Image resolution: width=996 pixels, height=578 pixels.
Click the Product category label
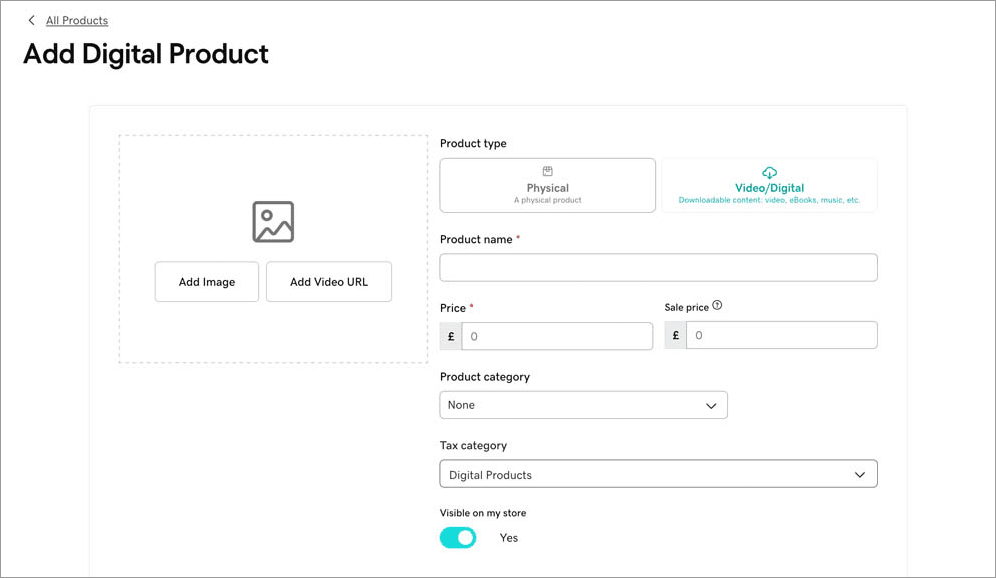[485, 377]
